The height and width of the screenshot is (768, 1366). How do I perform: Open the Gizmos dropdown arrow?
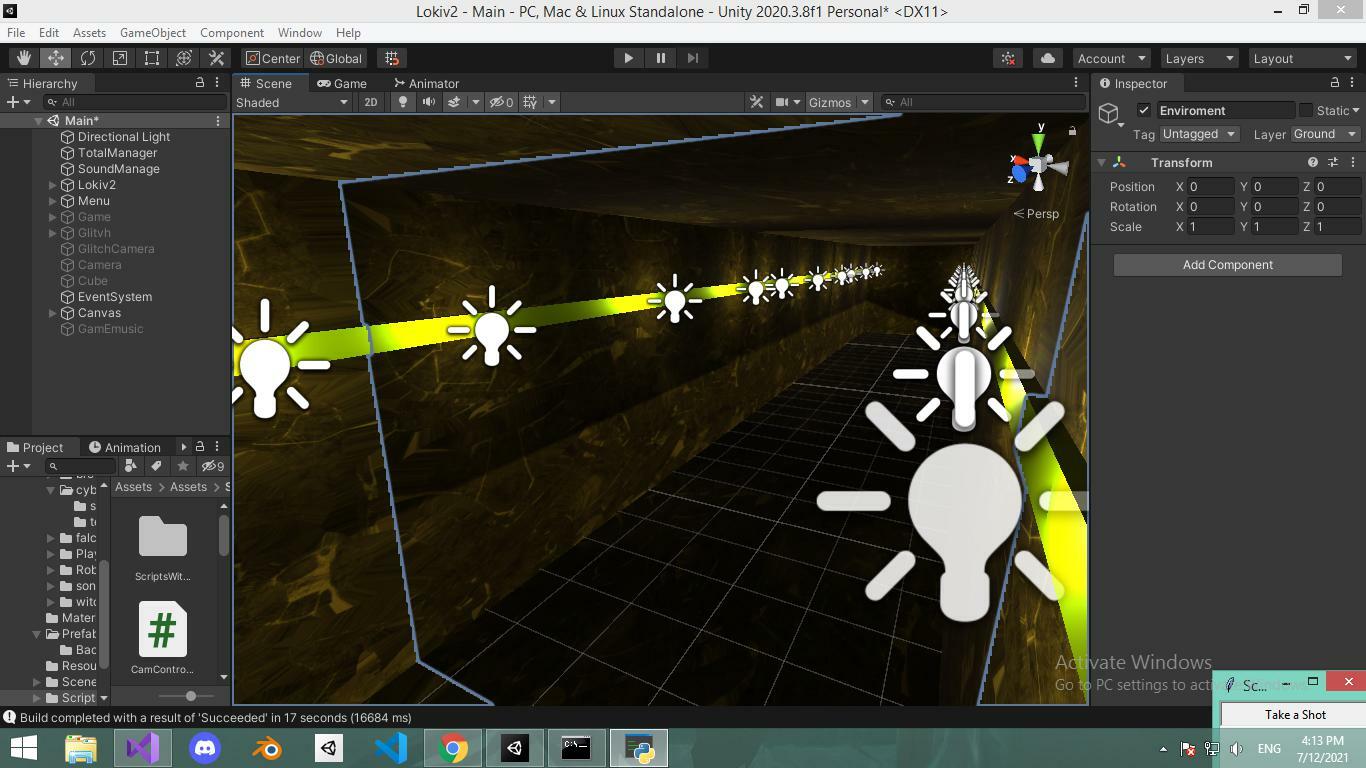pyautogui.click(x=864, y=102)
